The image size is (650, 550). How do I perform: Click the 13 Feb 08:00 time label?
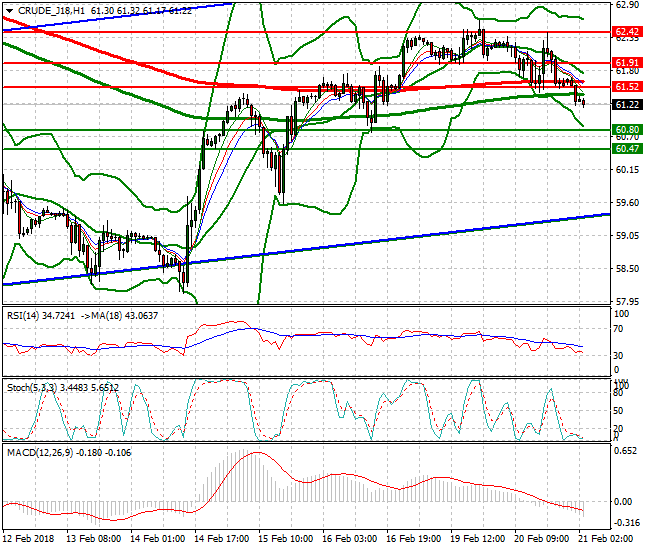click(x=94, y=539)
